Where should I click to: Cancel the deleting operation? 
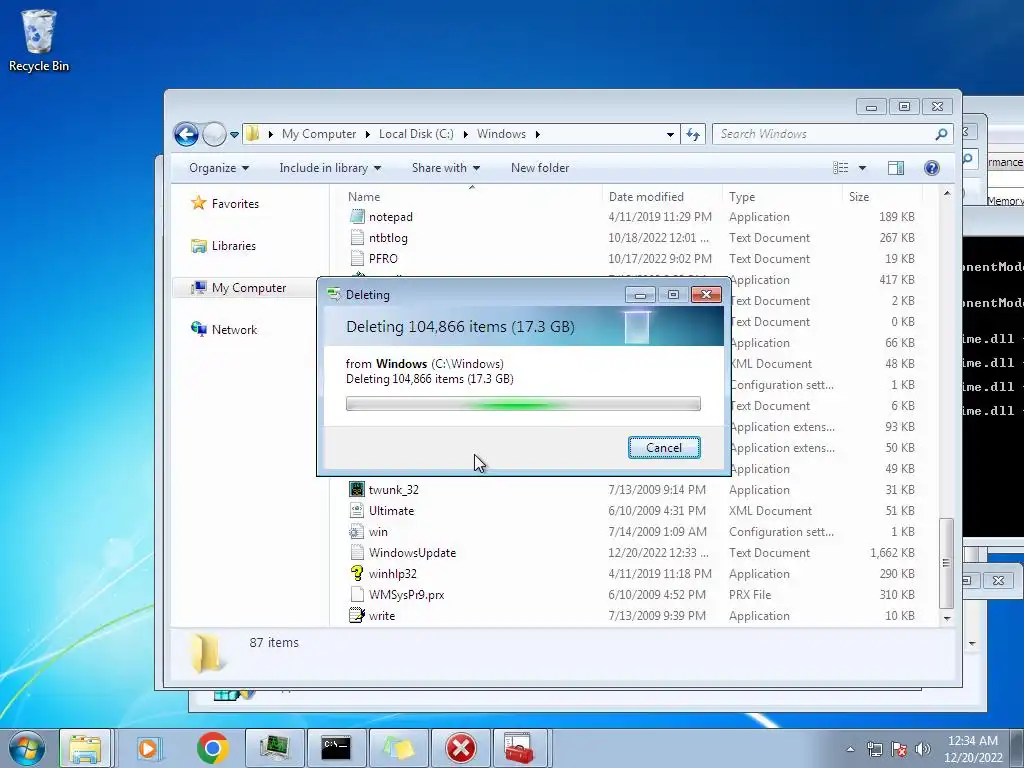664,447
